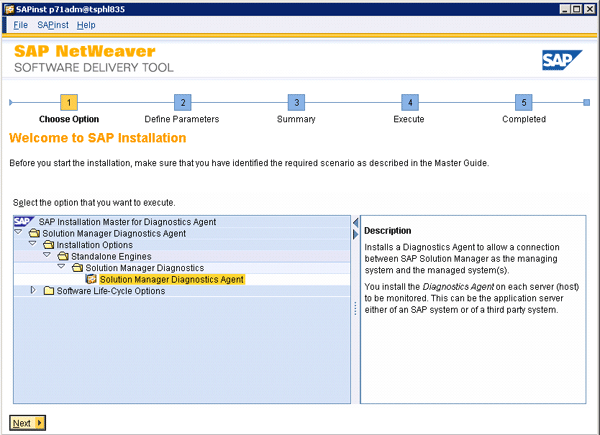This screenshot has width=600, height=435.
Task: Click the SAPinst title bar application icon
Action: [x=9, y=9]
